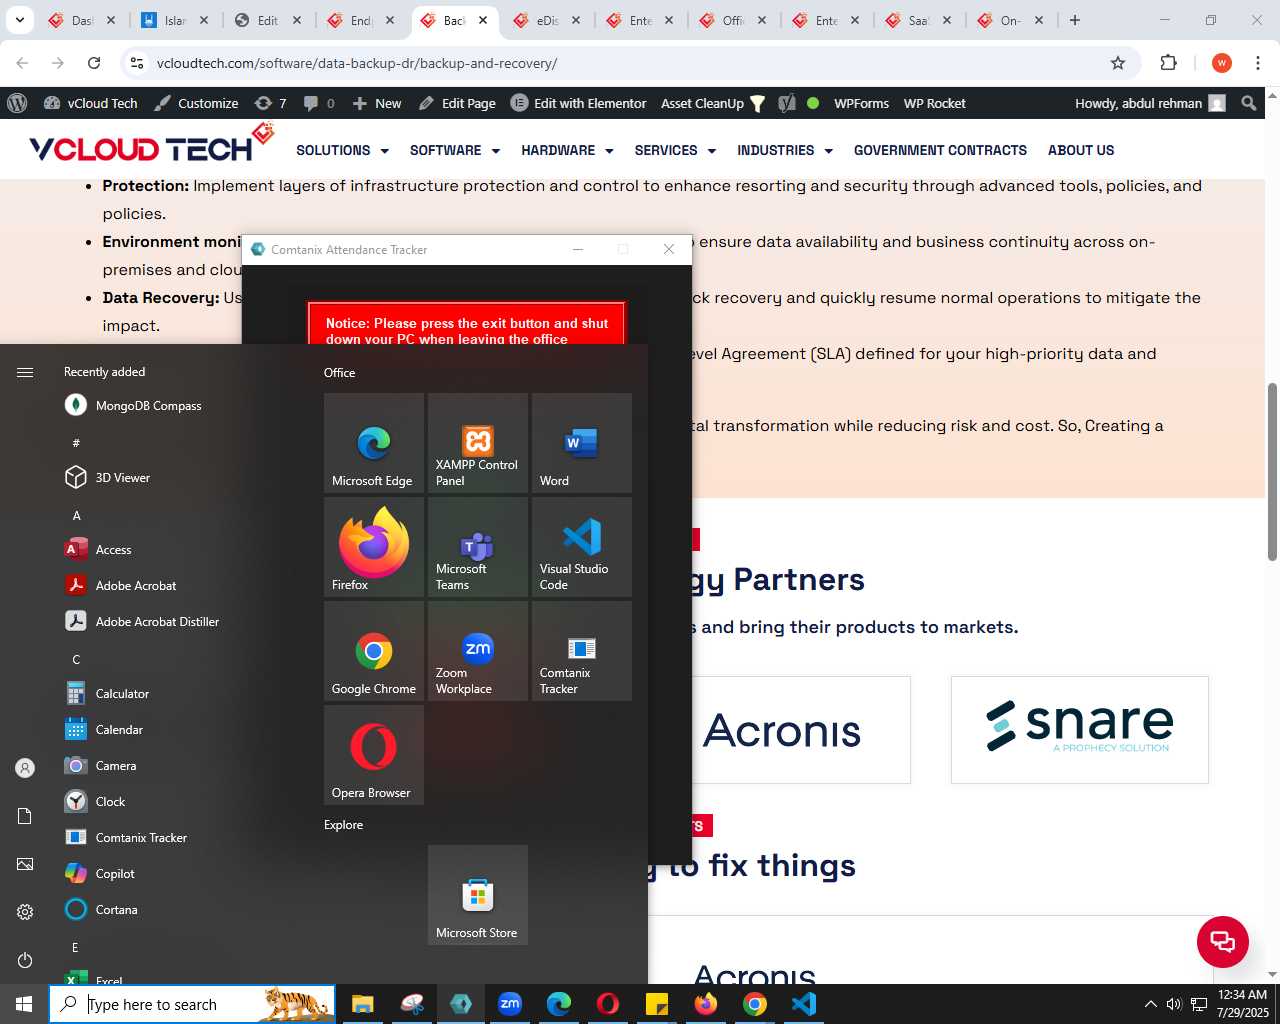Image resolution: width=1280 pixels, height=1024 pixels.
Task: Show hidden system tray icons
Action: click(x=1150, y=1004)
